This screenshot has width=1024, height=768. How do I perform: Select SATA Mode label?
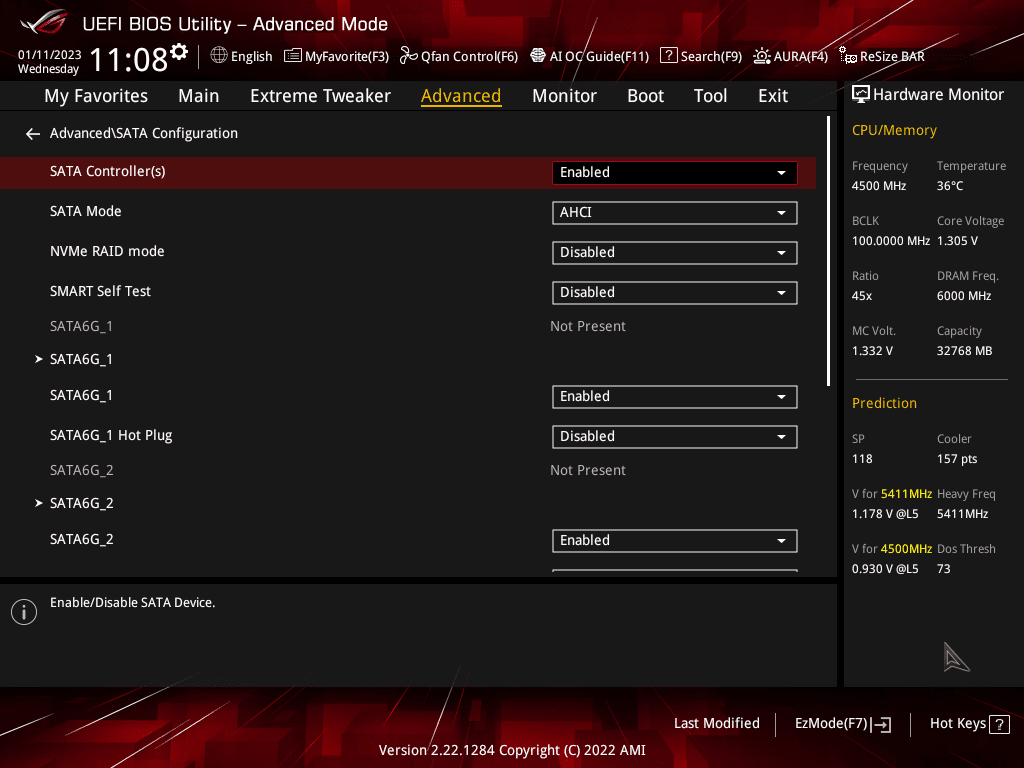tap(86, 212)
